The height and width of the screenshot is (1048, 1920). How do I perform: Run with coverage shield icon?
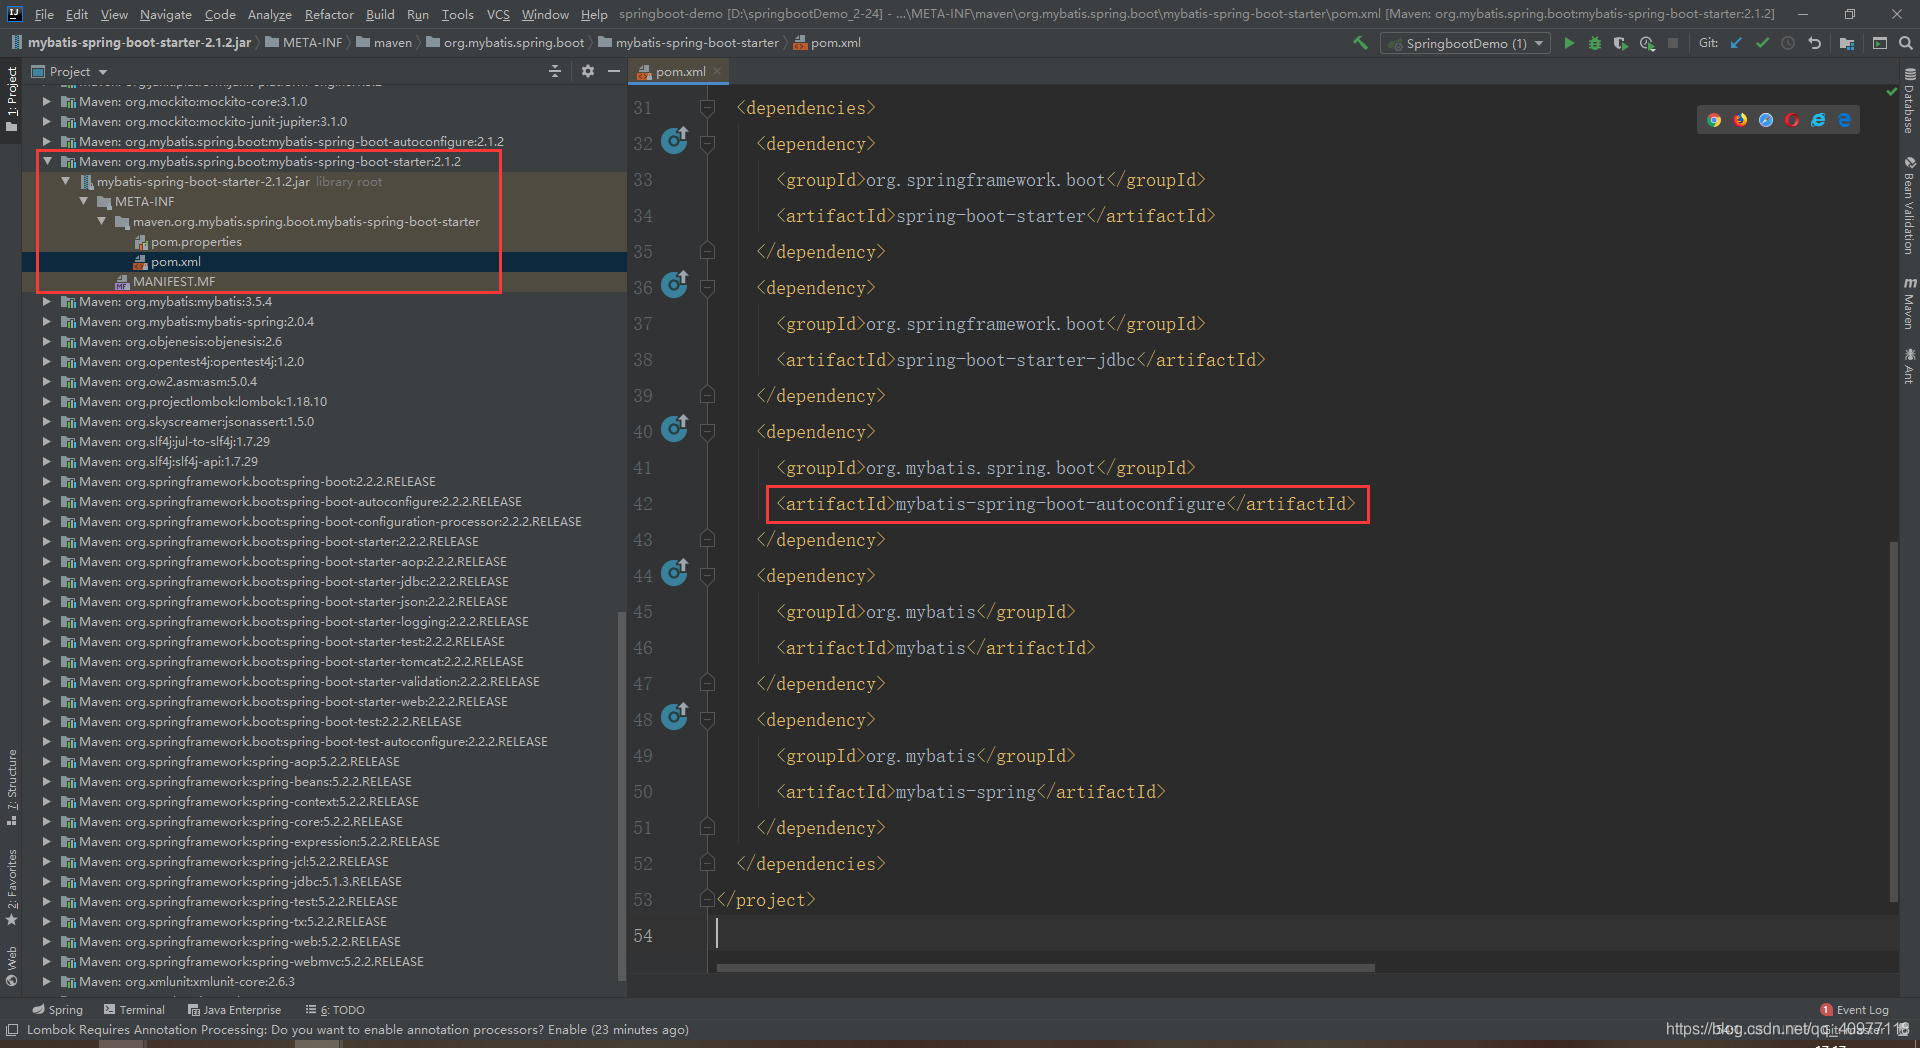(1621, 43)
